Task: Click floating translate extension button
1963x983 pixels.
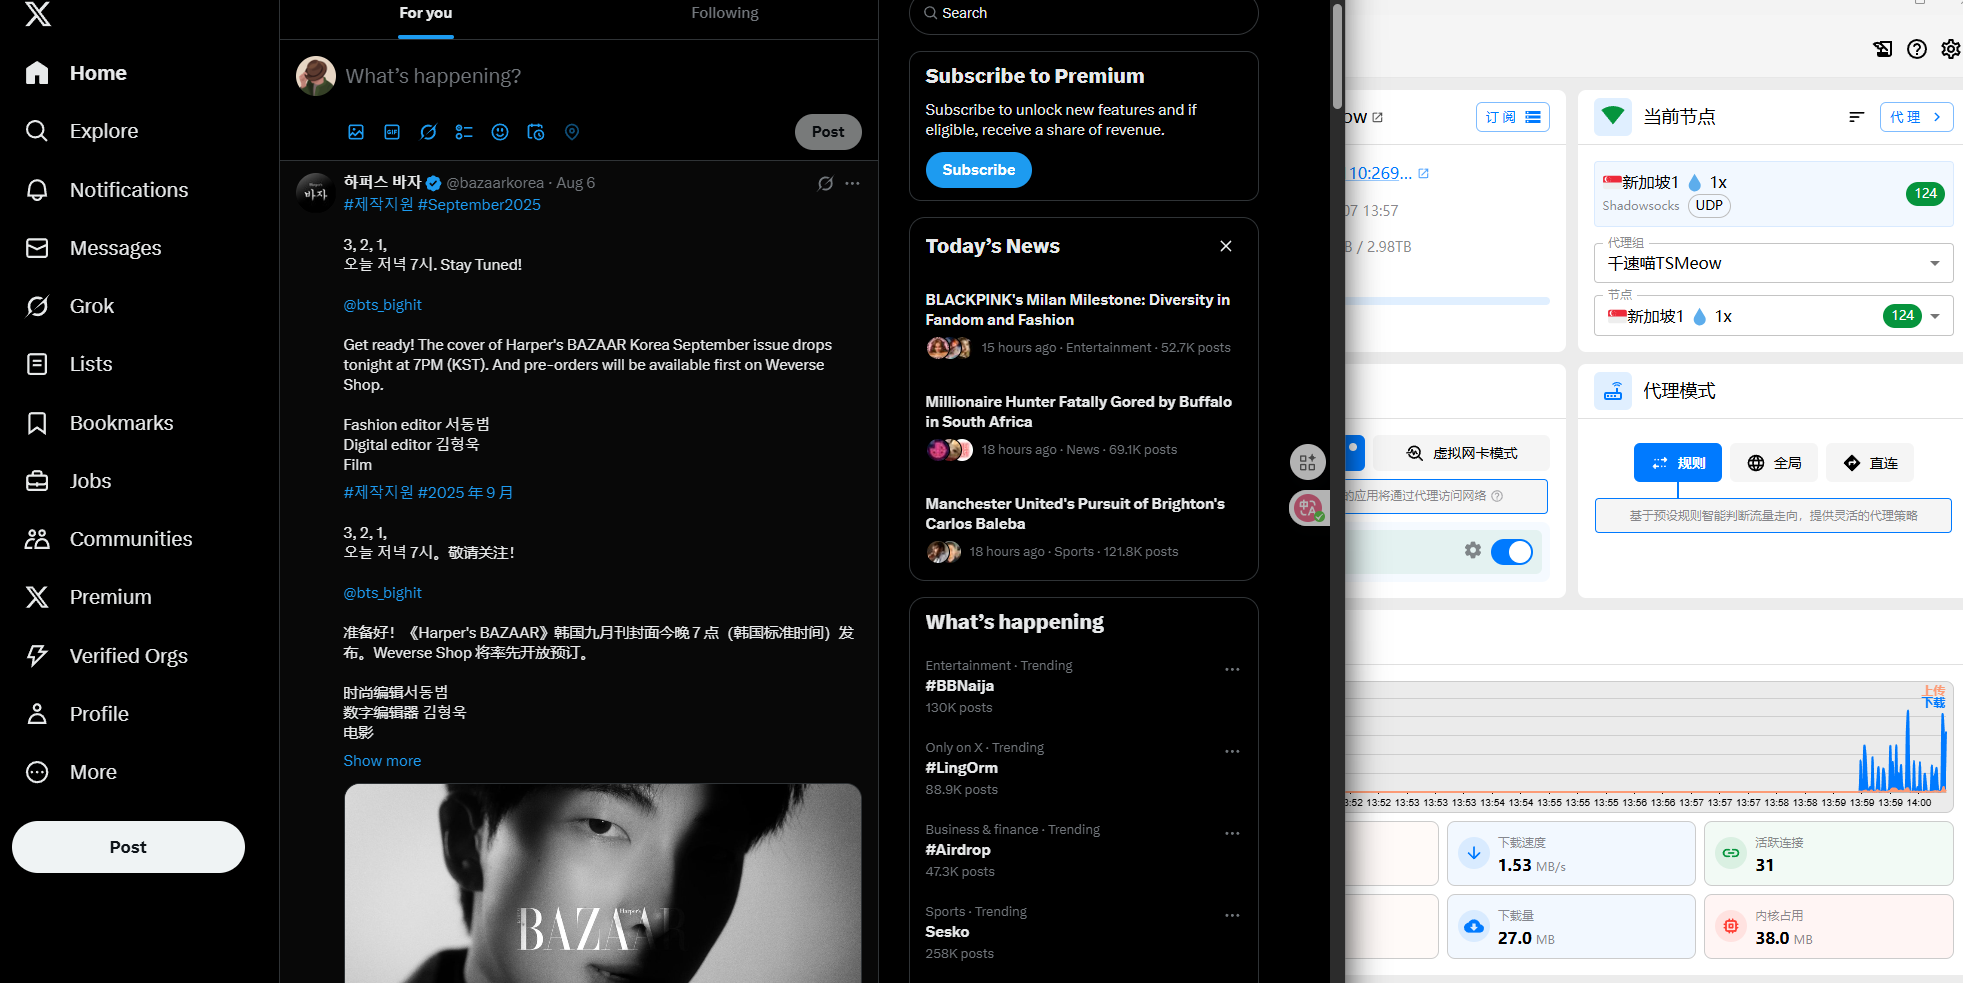Action: click(1307, 508)
